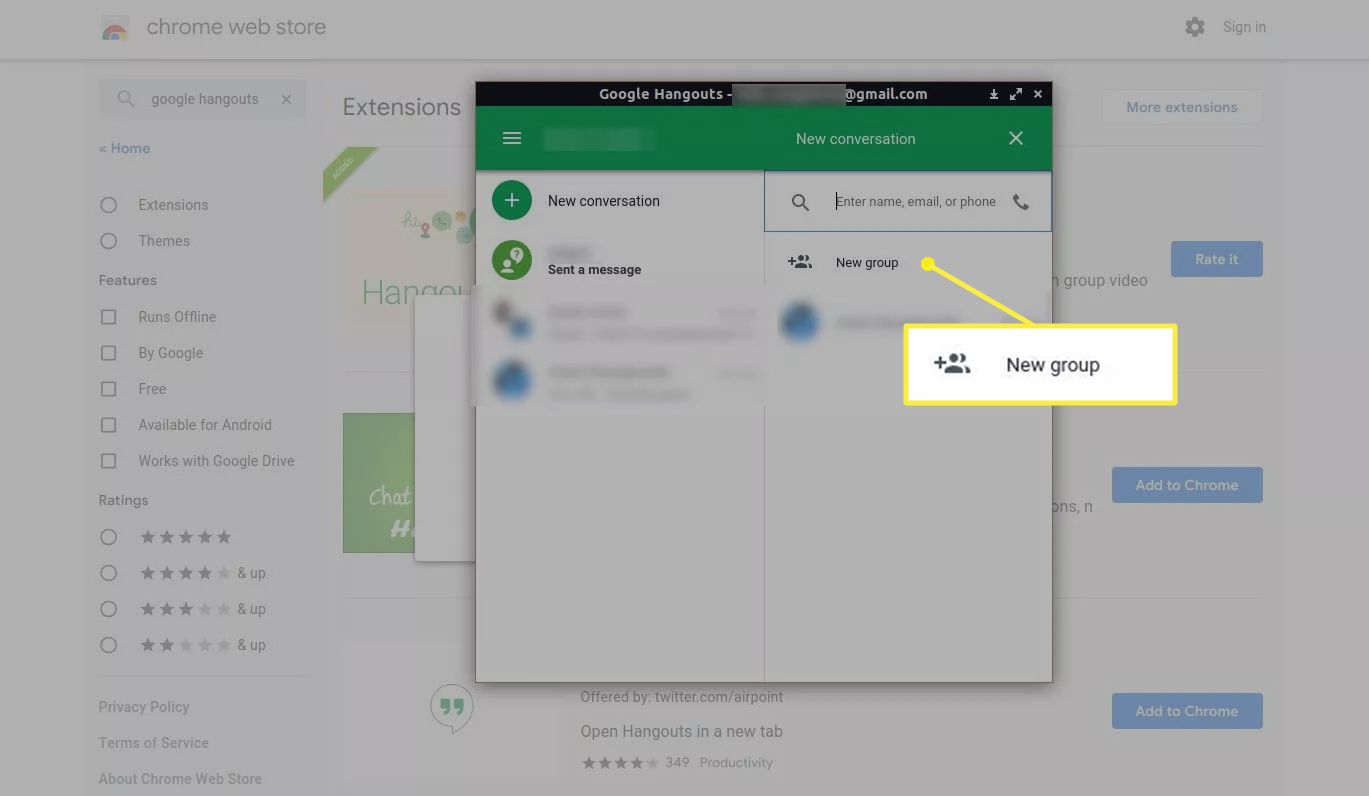Click the Productivity category label
1369x796 pixels.
(736, 762)
